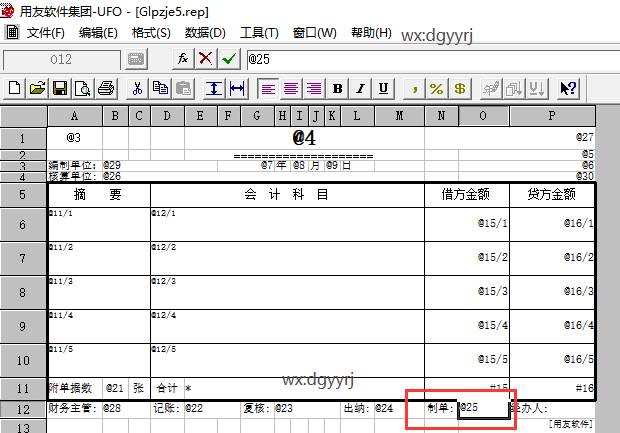This screenshot has width=620, height=433.
Task: Cancel the entry with the red X
Action: point(206,59)
